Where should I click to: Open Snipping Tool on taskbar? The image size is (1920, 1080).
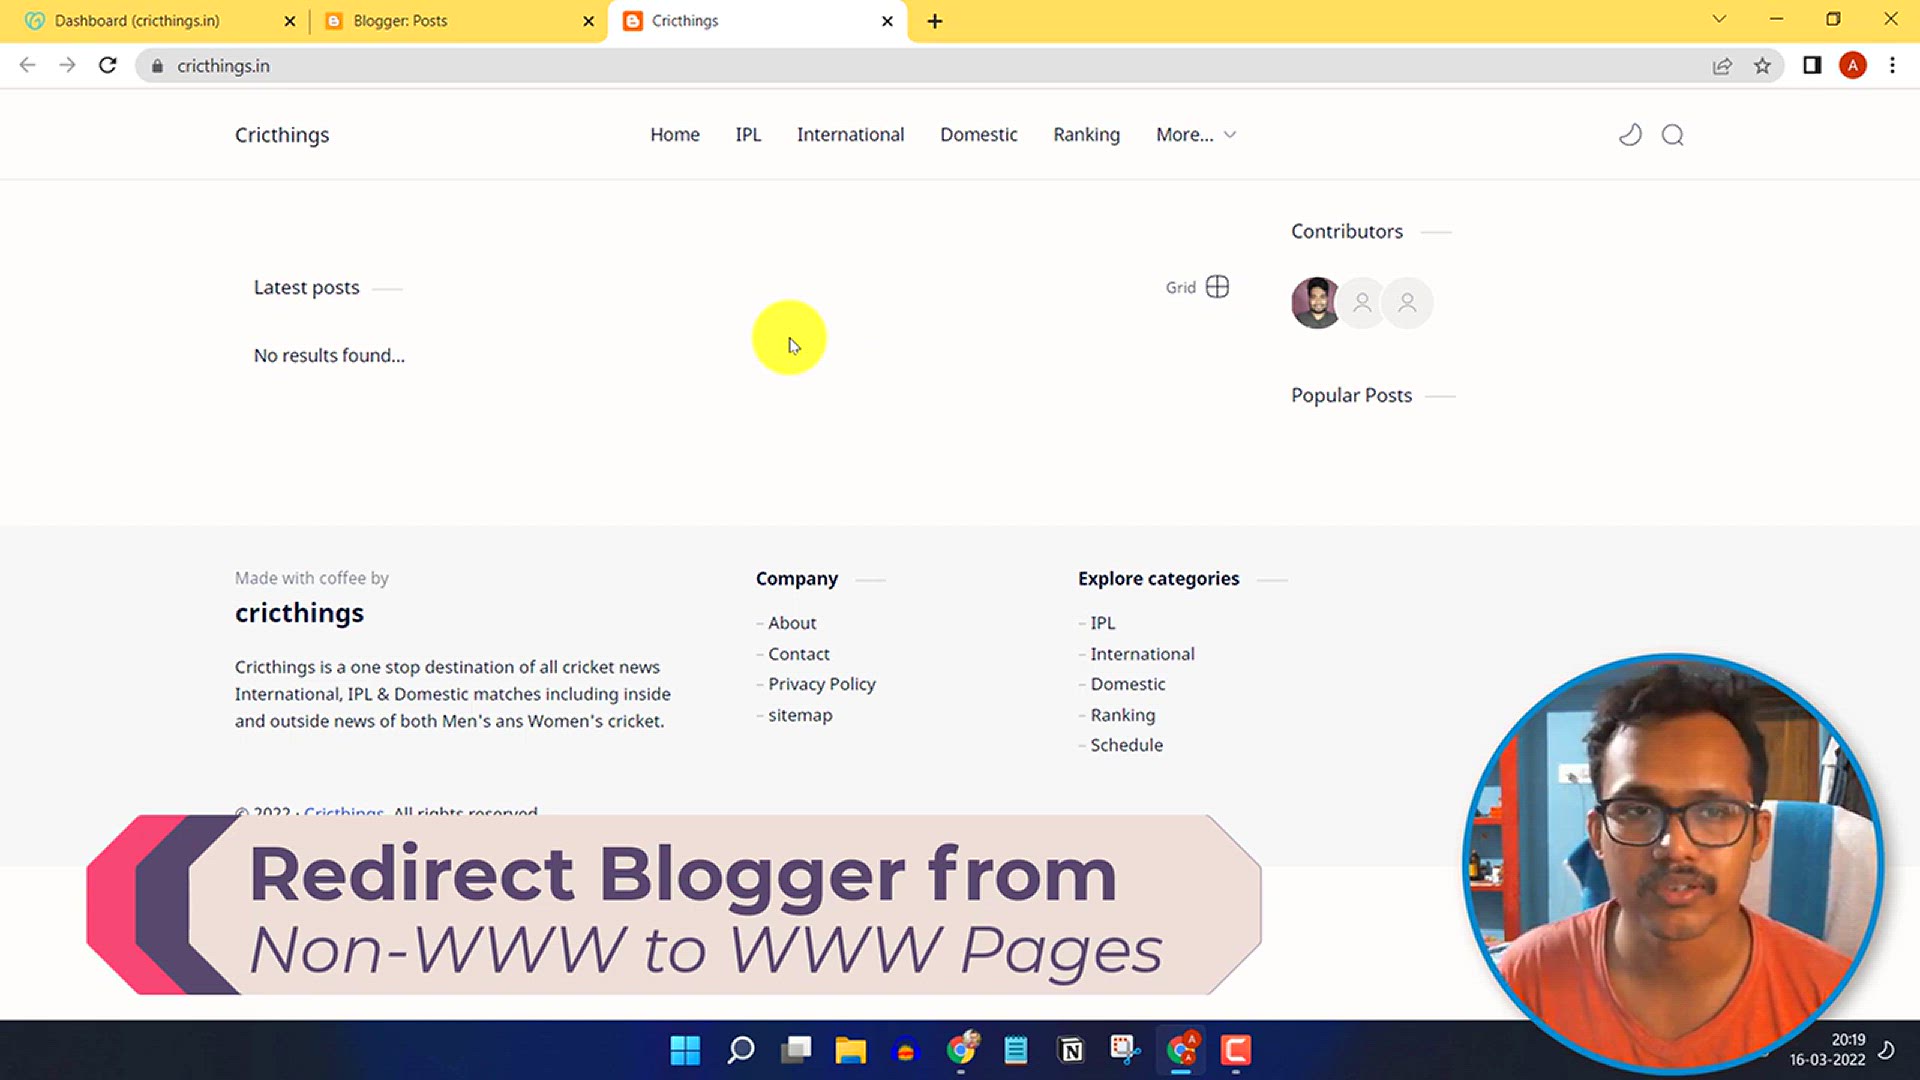click(1125, 1049)
